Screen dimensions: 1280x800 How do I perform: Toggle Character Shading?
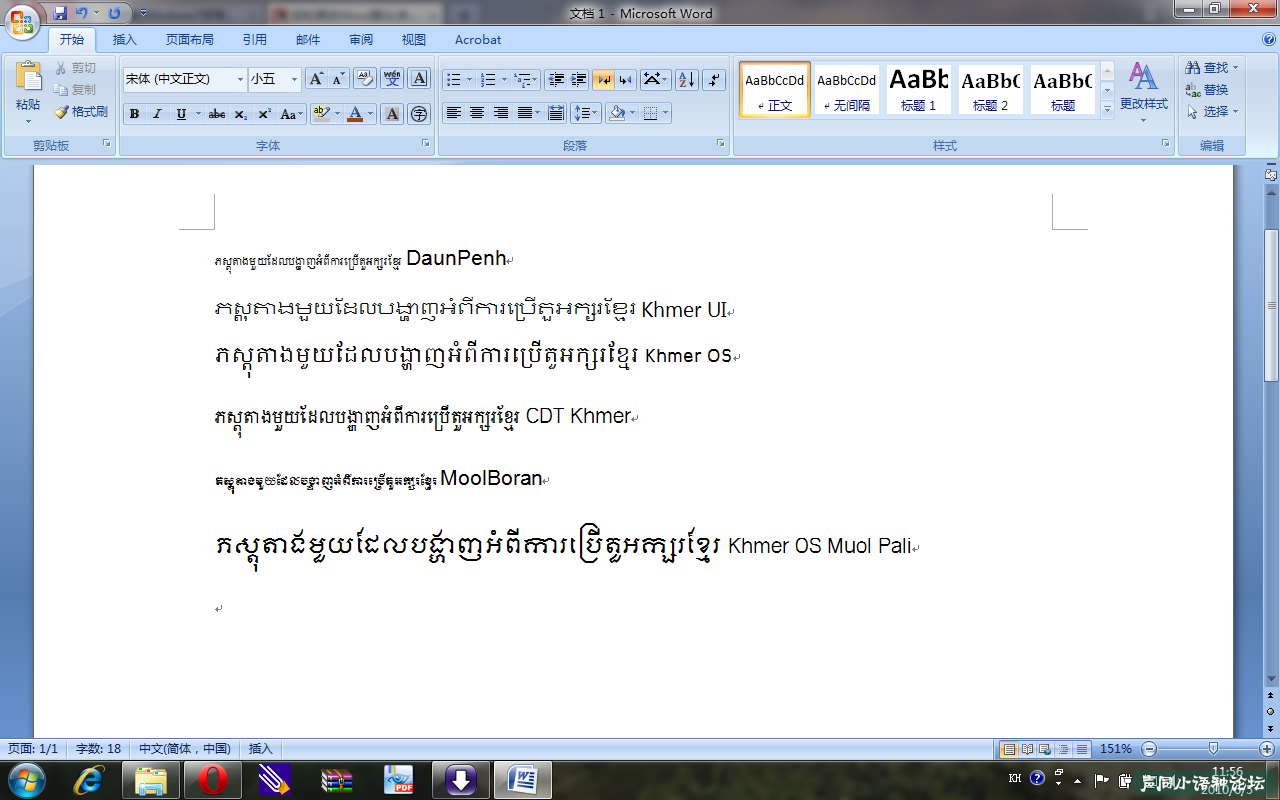(x=393, y=114)
